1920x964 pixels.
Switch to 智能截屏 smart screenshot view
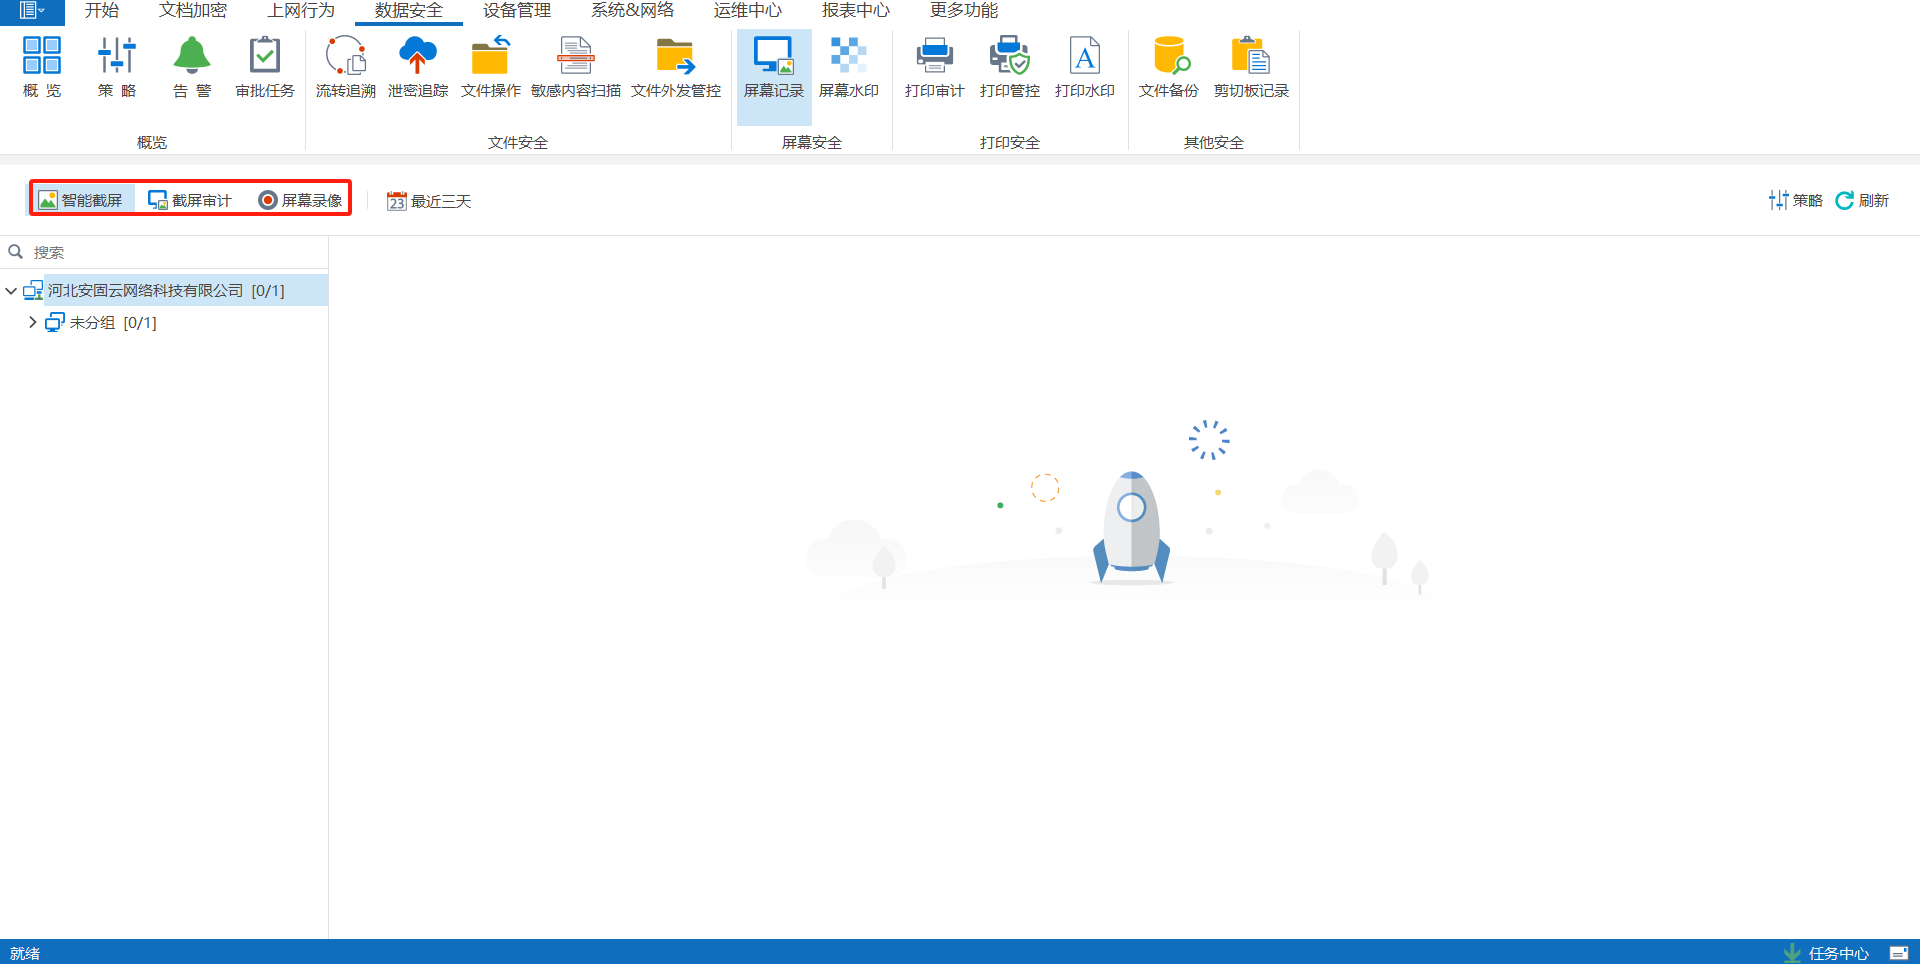coord(81,200)
